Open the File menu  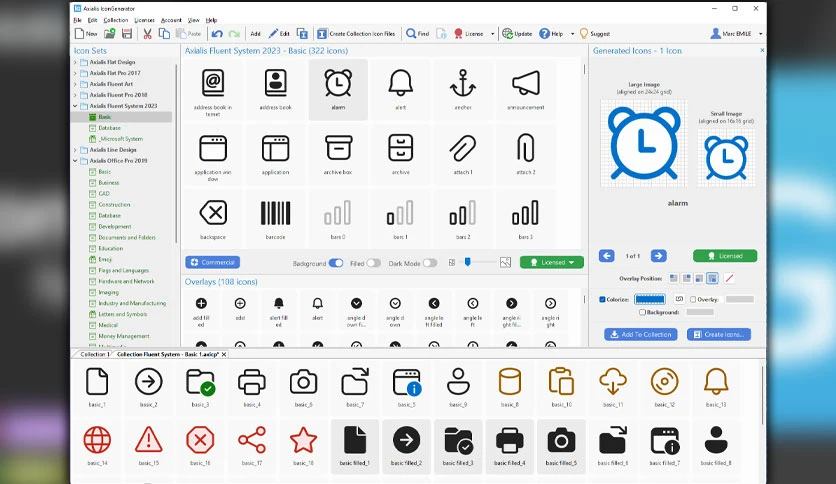pos(78,20)
